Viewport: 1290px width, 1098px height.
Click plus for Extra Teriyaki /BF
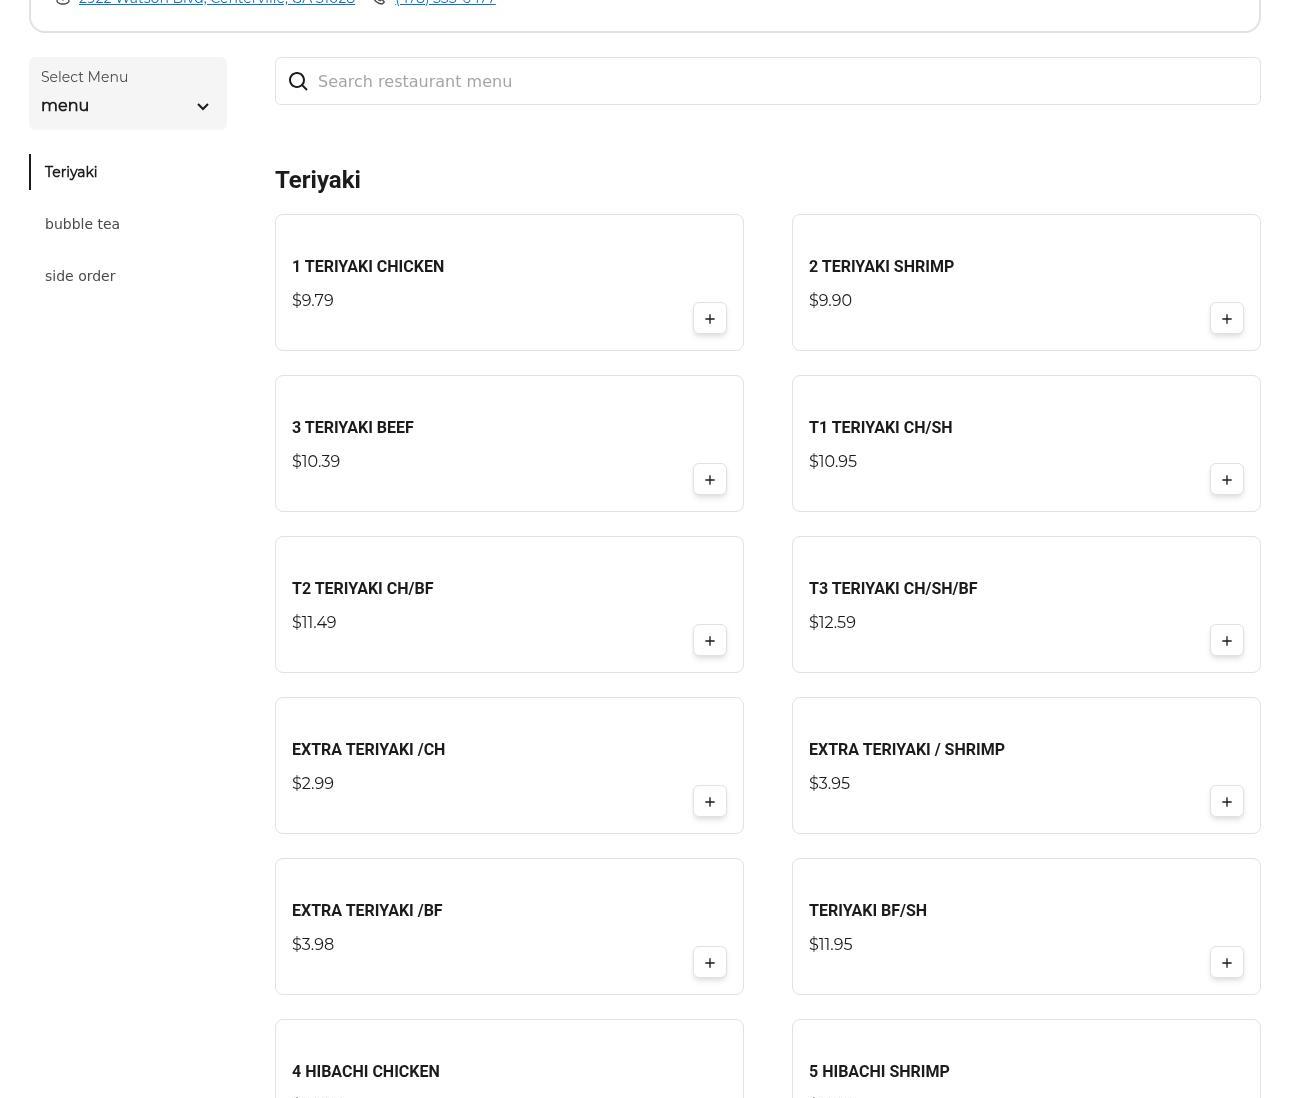709,963
